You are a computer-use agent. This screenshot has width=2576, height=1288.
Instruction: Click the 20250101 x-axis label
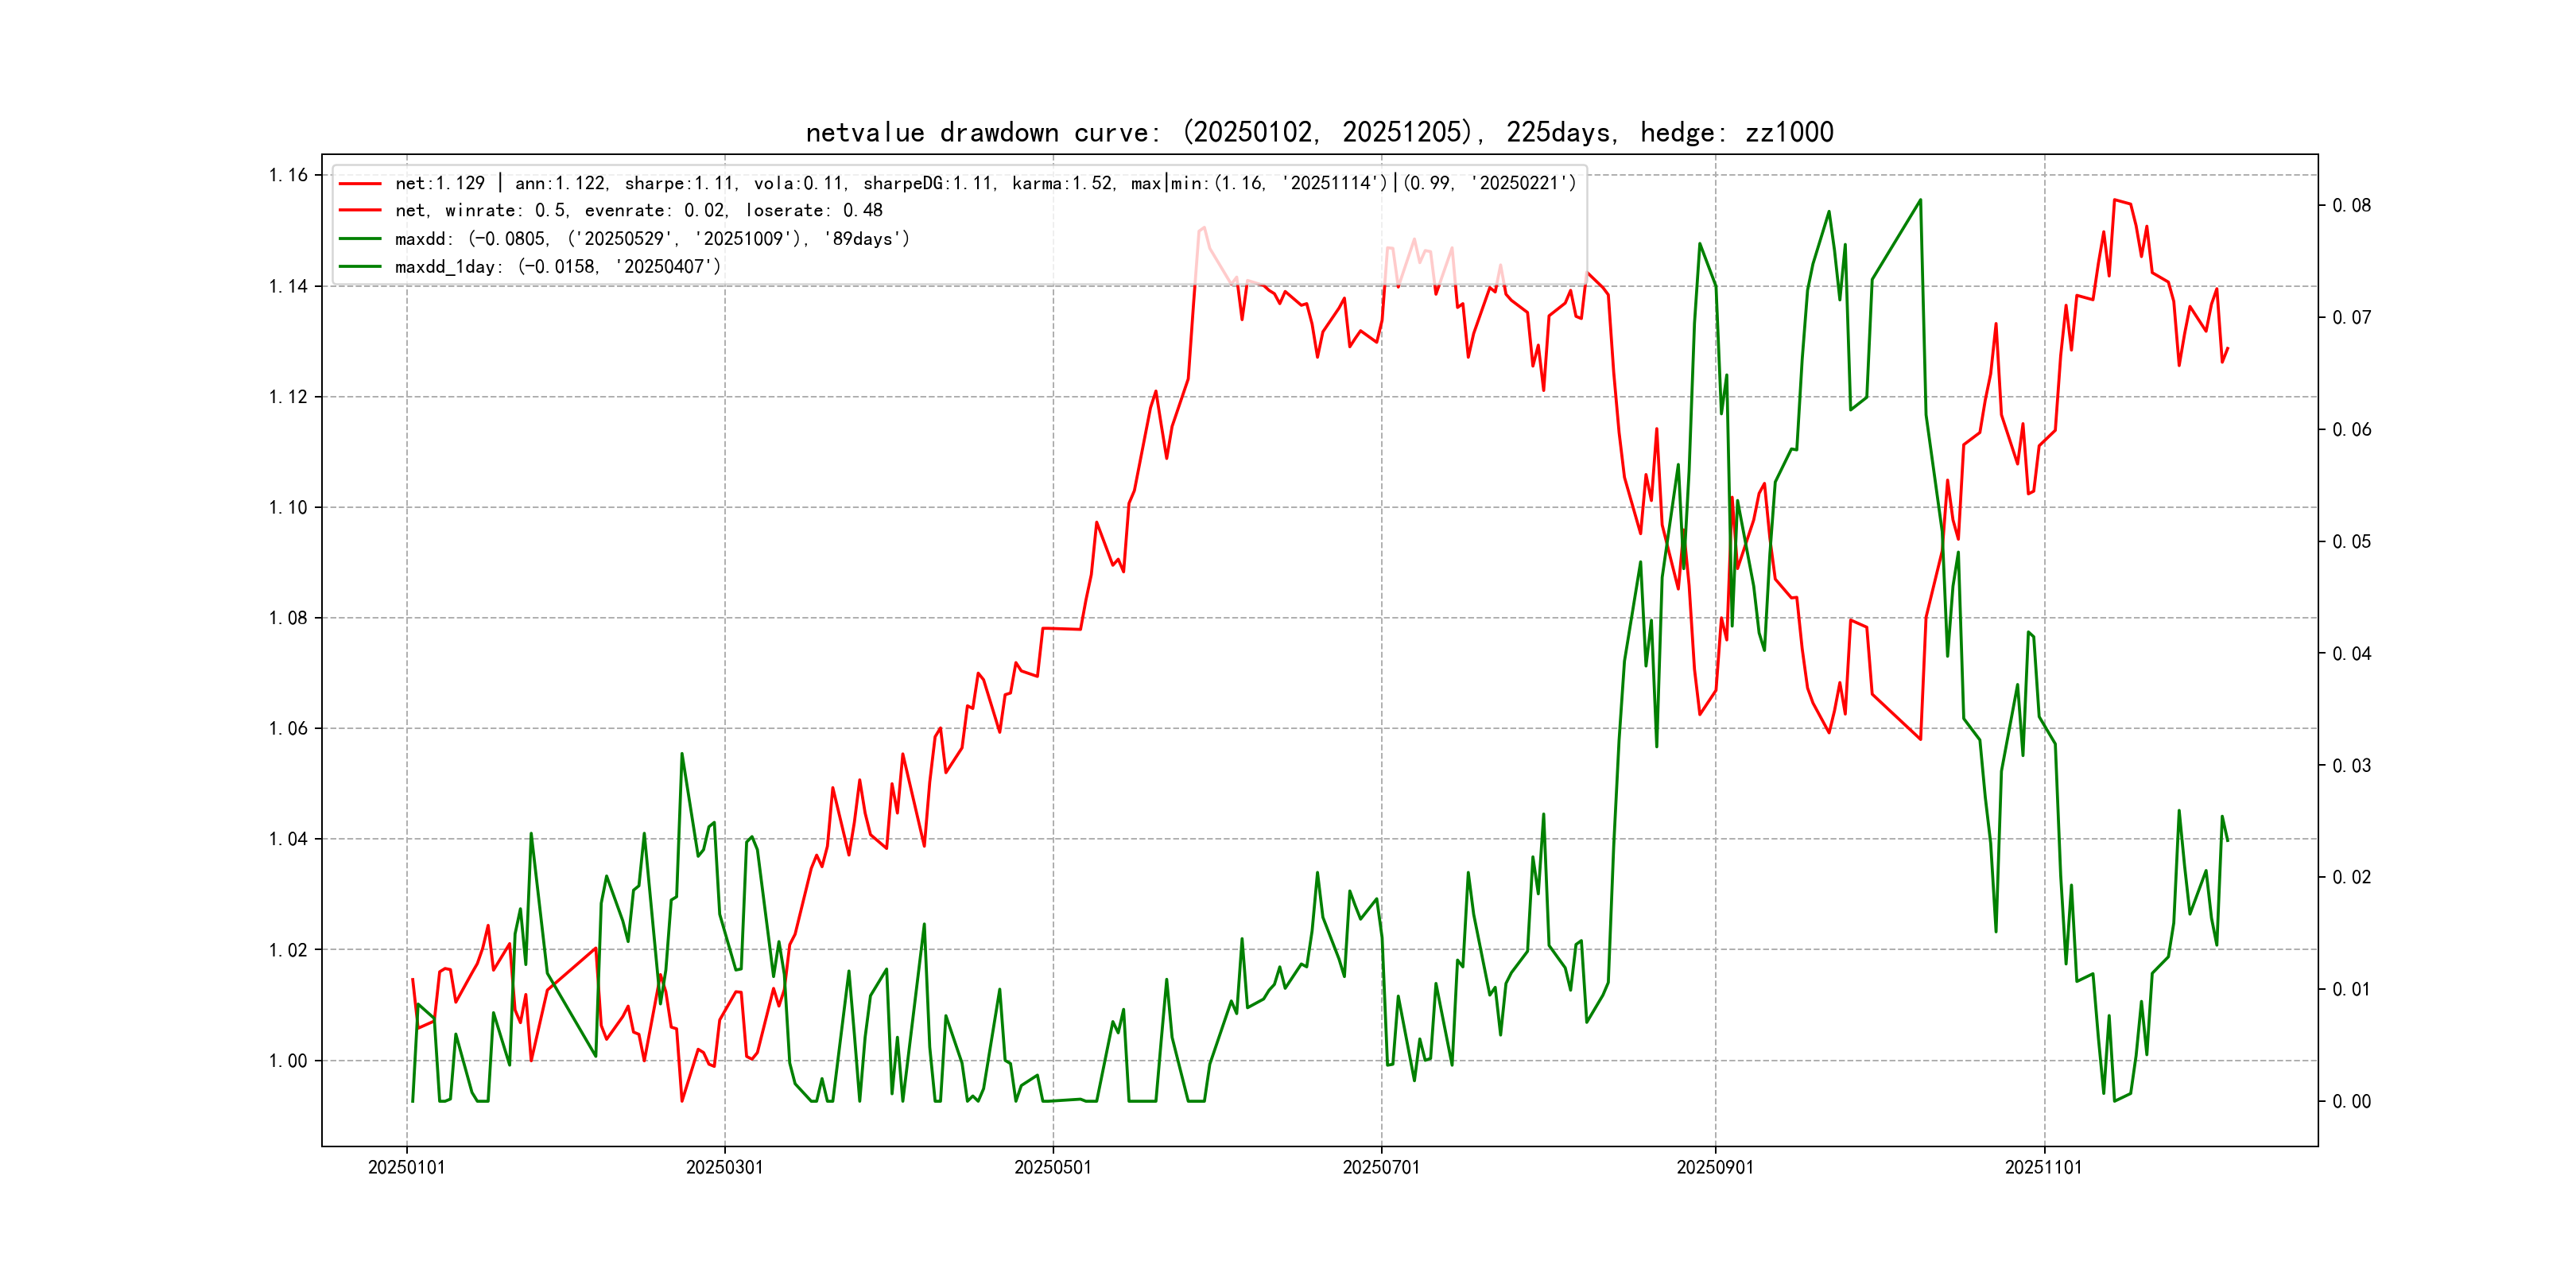click(406, 1167)
